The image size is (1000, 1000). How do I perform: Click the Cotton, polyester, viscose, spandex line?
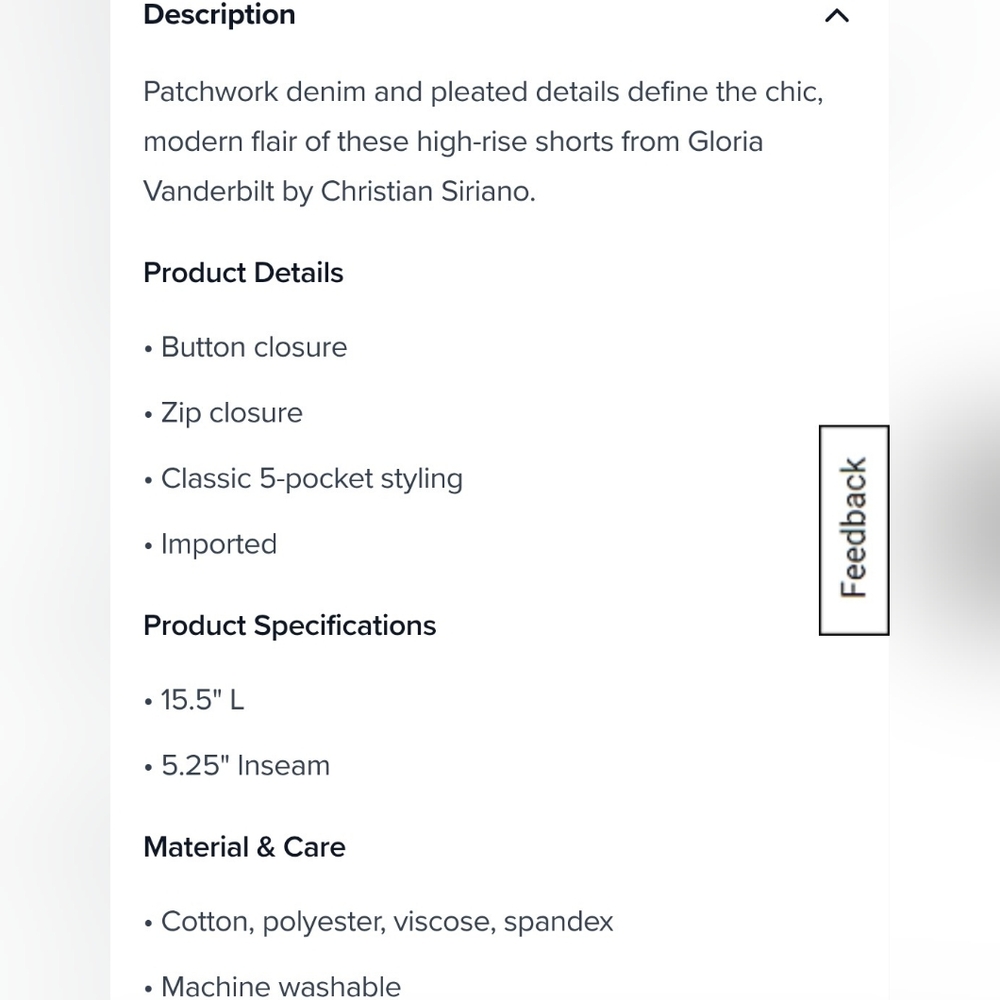point(387,922)
